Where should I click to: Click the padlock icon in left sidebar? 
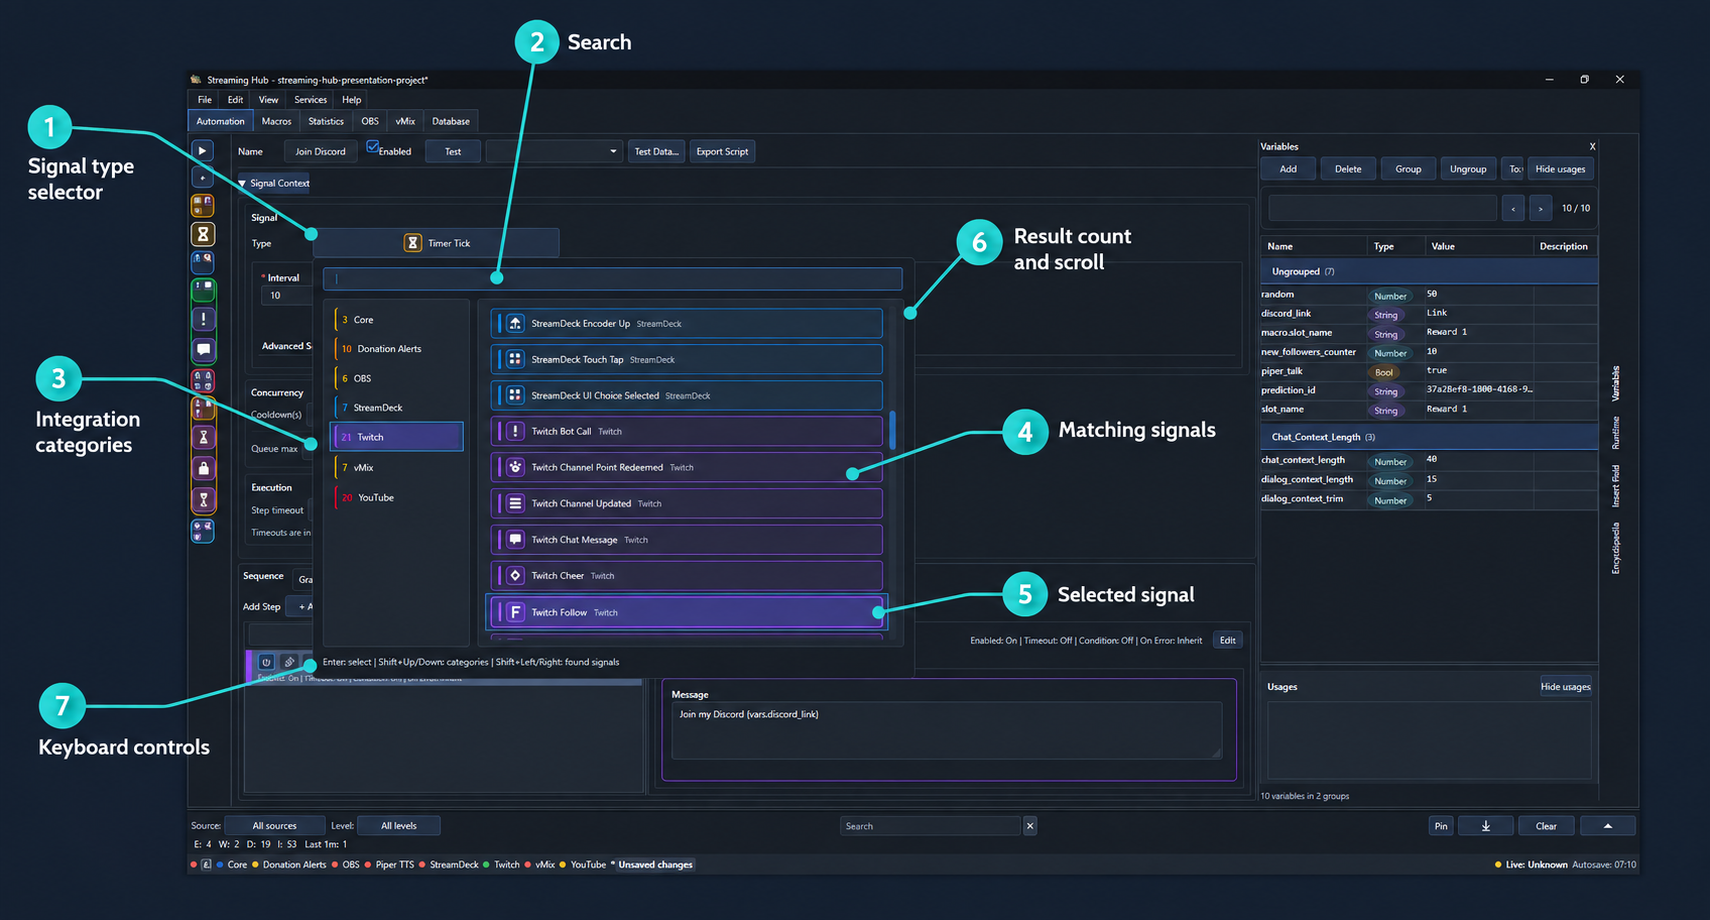tap(203, 468)
